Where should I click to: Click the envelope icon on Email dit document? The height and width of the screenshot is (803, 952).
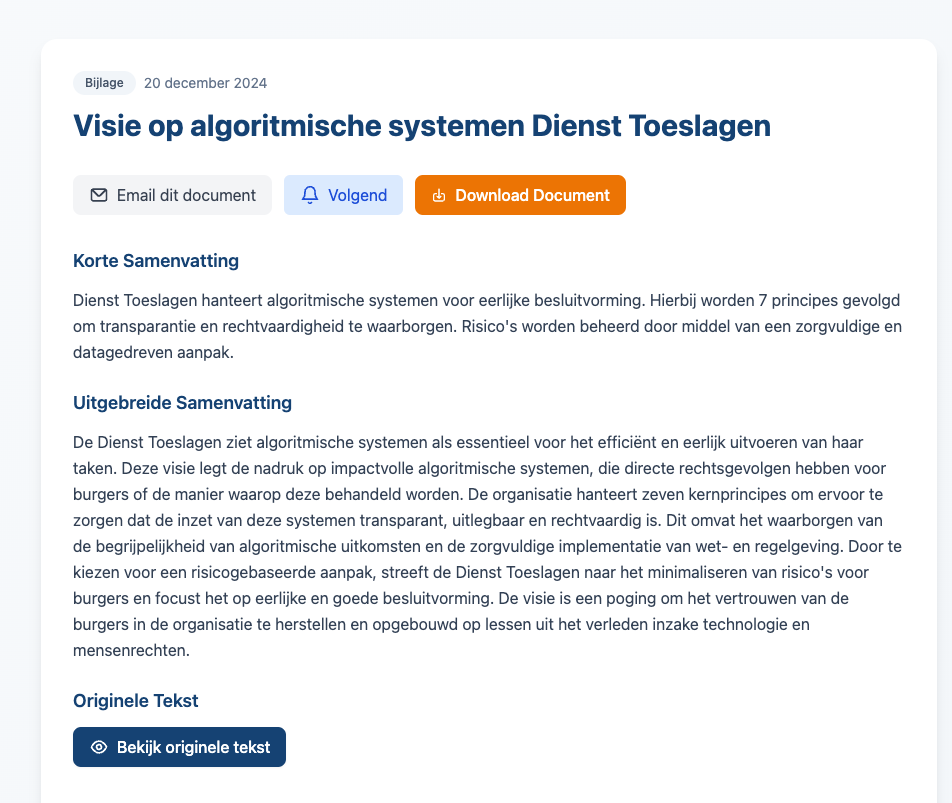(x=98, y=195)
